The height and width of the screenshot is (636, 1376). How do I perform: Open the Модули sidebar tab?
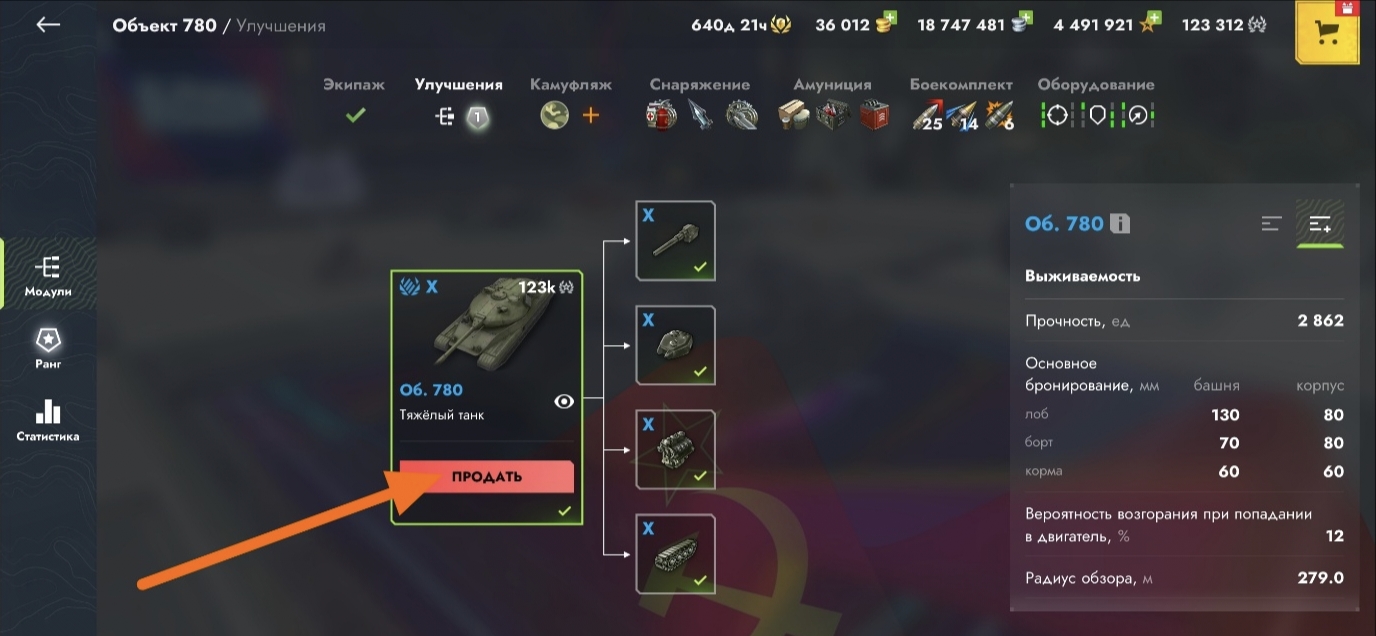click(x=48, y=277)
